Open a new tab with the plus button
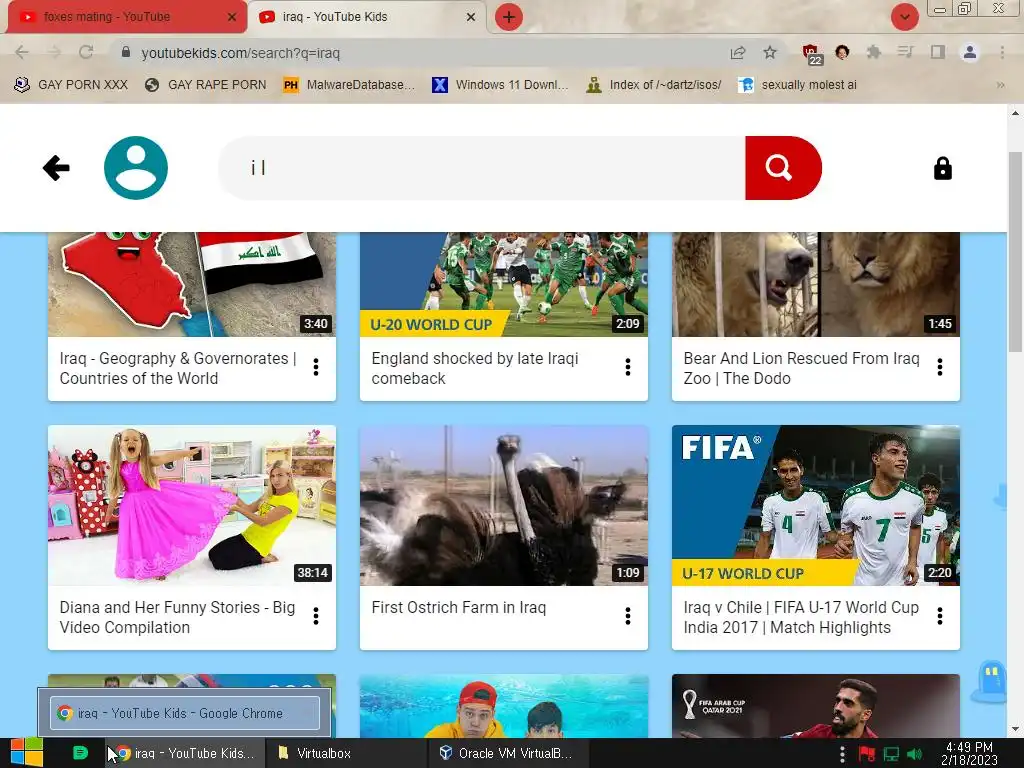This screenshot has width=1024, height=768. pyautogui.click(x=509, y=17)
